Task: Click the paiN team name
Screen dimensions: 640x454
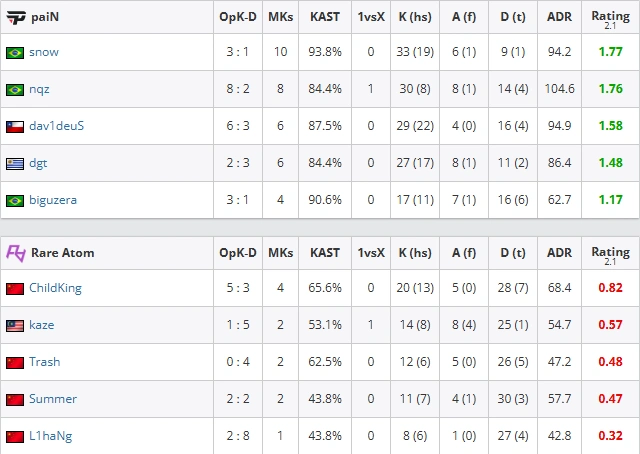Action: tap(45, 17)
